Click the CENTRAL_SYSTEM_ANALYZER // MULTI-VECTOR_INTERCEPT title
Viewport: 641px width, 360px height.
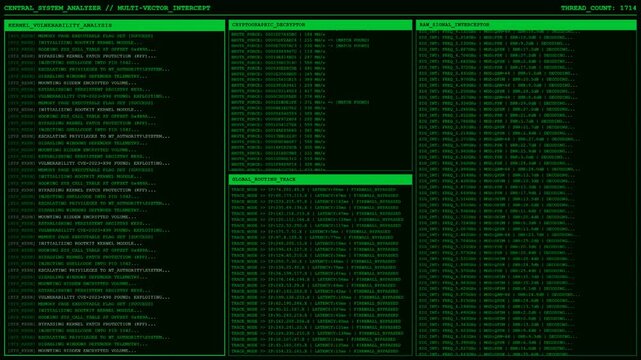(x=107, y=8)
